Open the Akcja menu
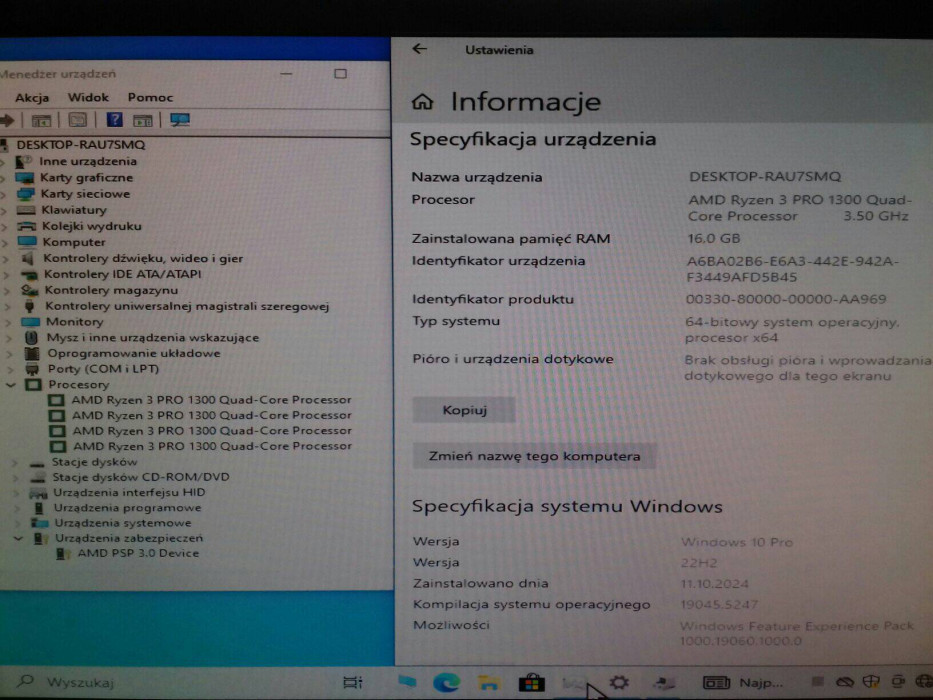The width and height of the screenshot is (933, 700). [32, 98]
